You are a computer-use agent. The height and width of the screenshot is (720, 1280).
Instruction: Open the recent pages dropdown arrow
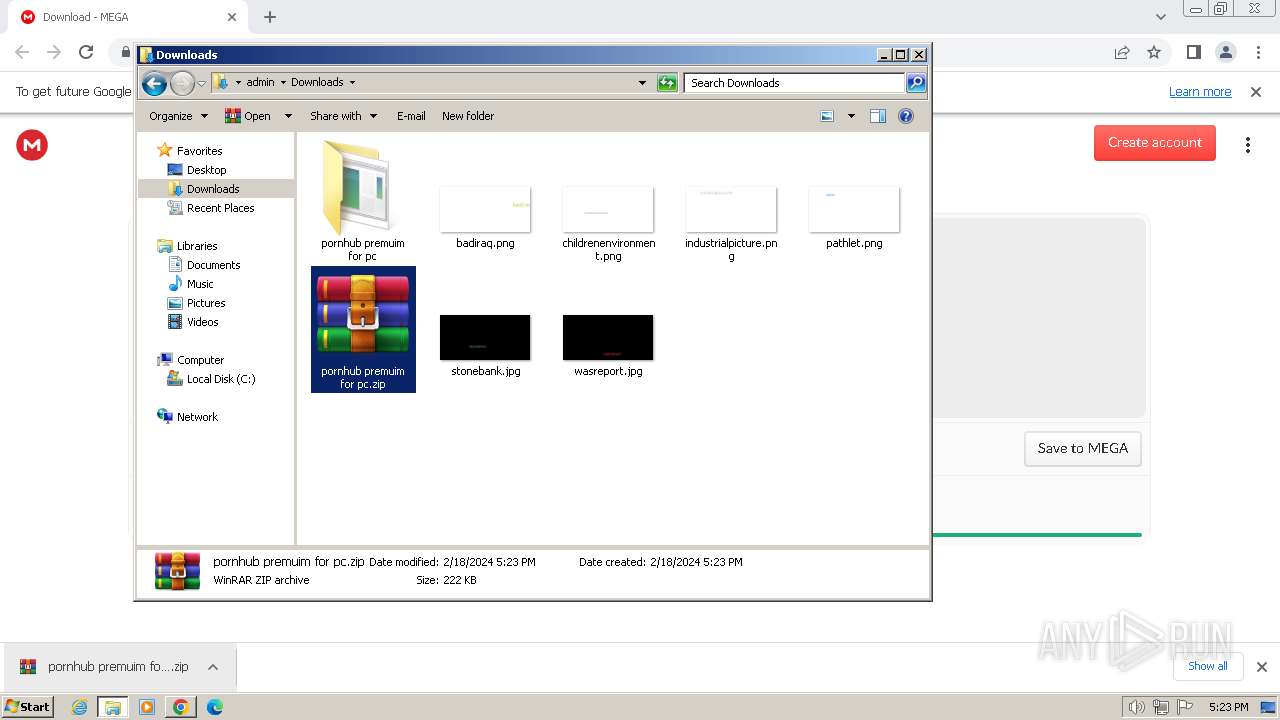click(201, 83)
